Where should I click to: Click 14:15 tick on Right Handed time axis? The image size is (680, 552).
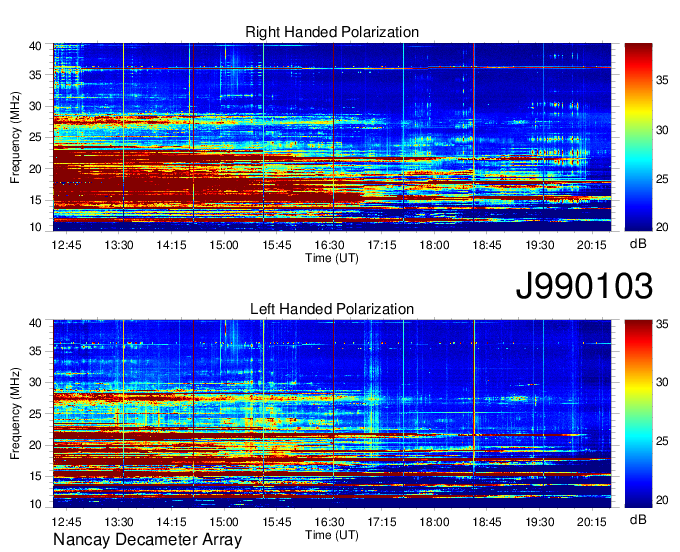point(171,245)
